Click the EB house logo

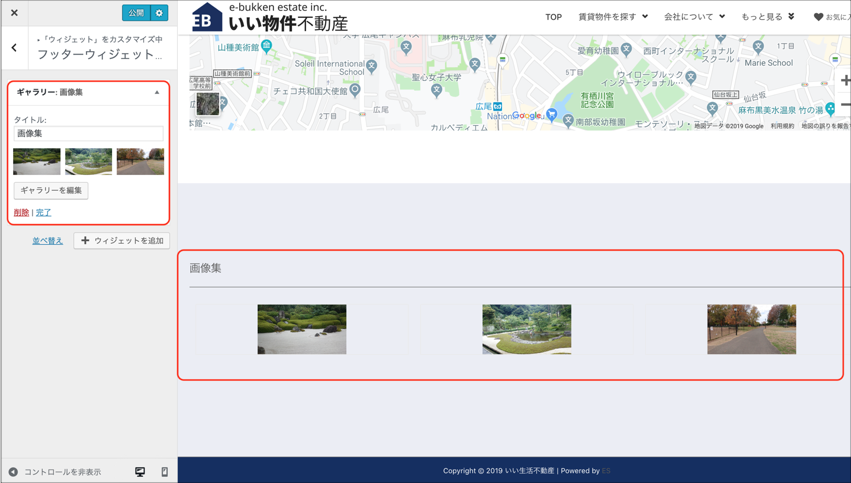tap(206, 17)
